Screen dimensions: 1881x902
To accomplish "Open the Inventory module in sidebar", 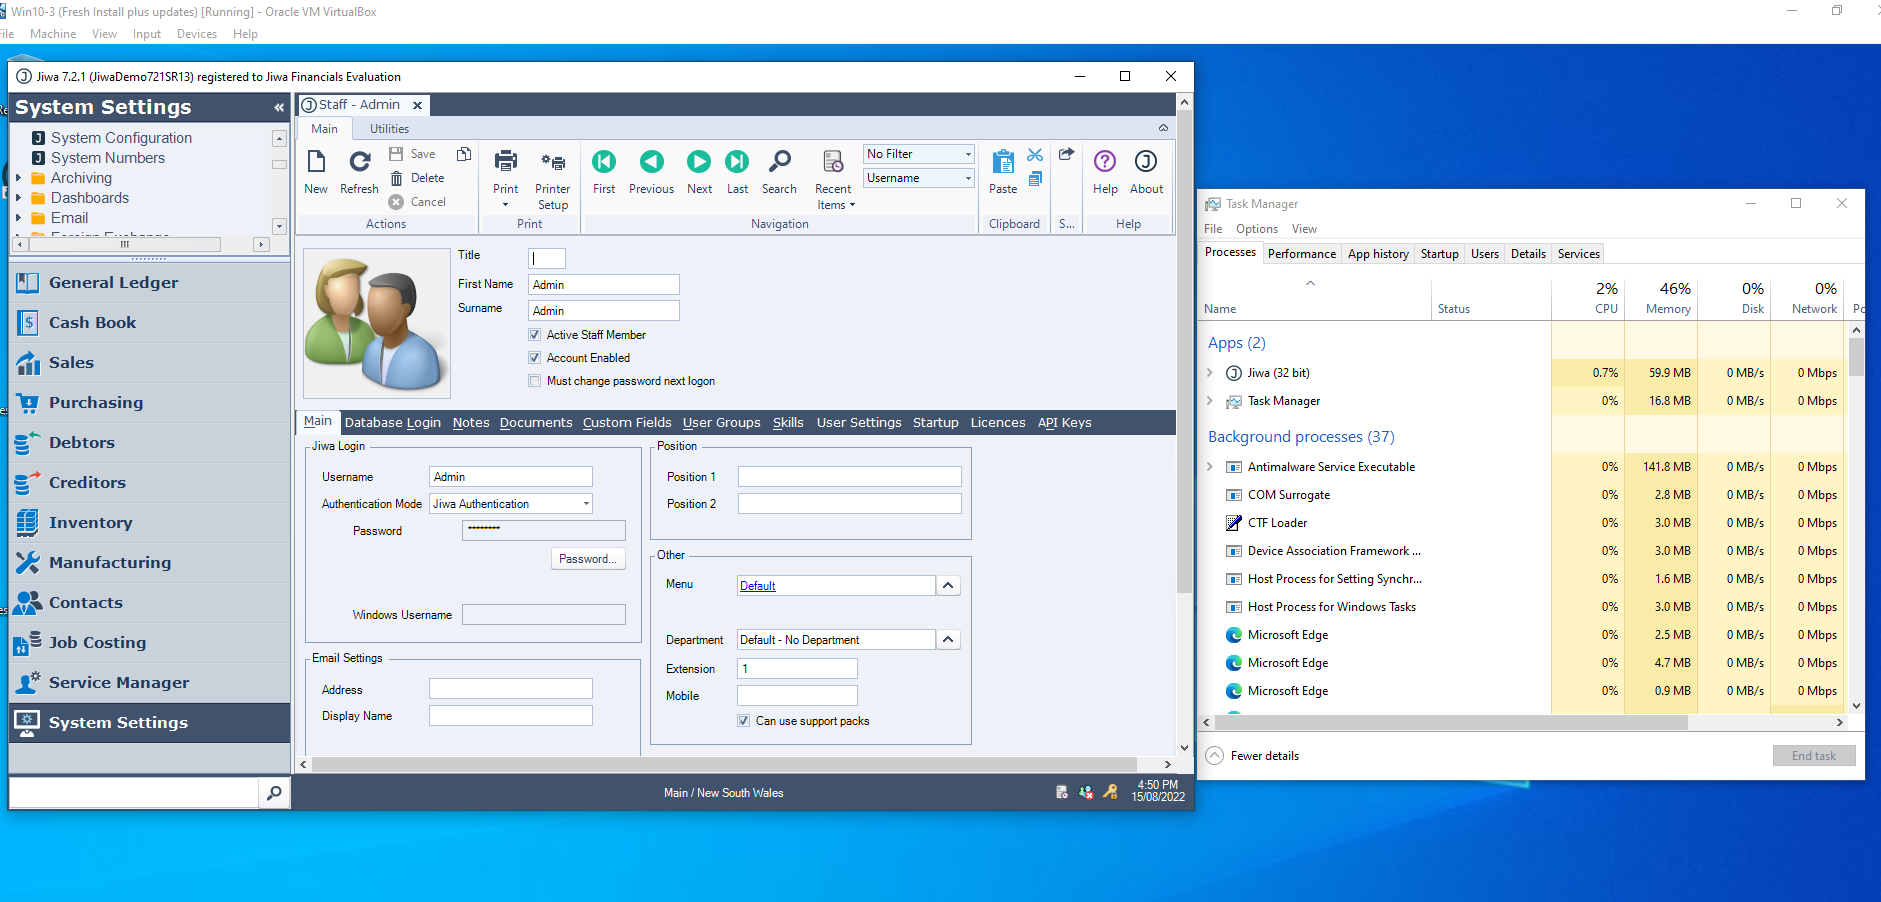I will coord(90,523).
